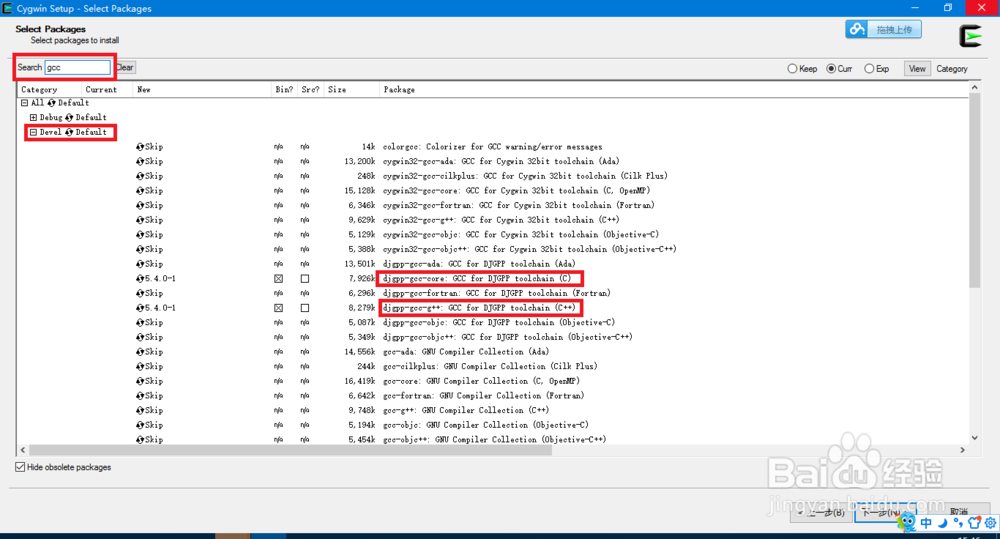Toggle Bin checkbox for djgpp-gcc-core

[279, 279]
